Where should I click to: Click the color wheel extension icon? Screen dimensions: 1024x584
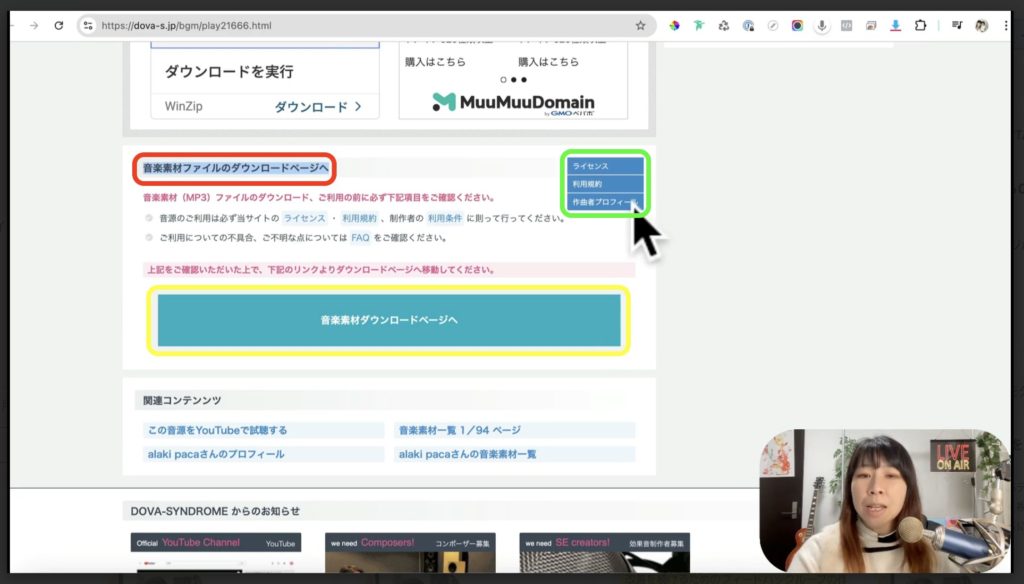point(675,24)
